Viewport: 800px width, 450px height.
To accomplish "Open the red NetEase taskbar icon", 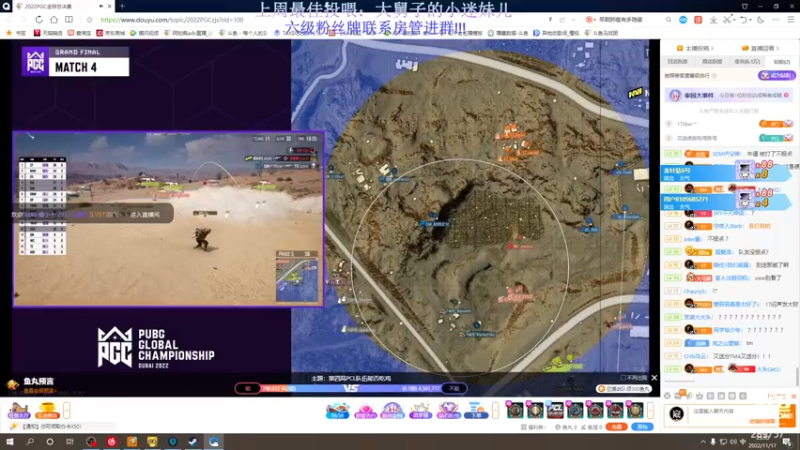I will tap(111, 441).
